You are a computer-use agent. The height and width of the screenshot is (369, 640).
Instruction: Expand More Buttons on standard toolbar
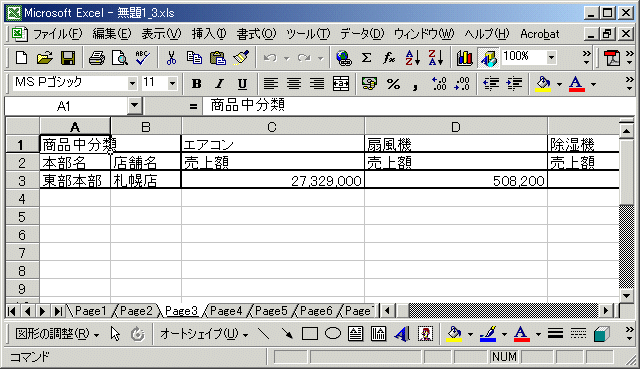coord(587,58)
